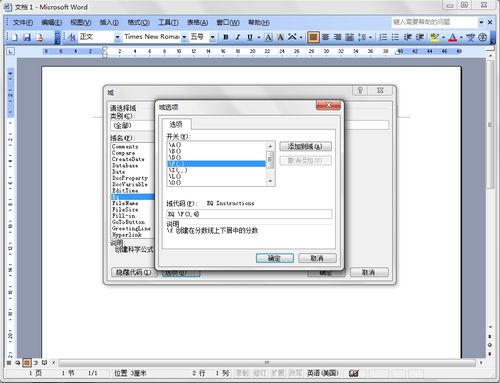Click 取消 button in the field dialog behind
This screenshot has height=383, width=500.
pos(369,272)
